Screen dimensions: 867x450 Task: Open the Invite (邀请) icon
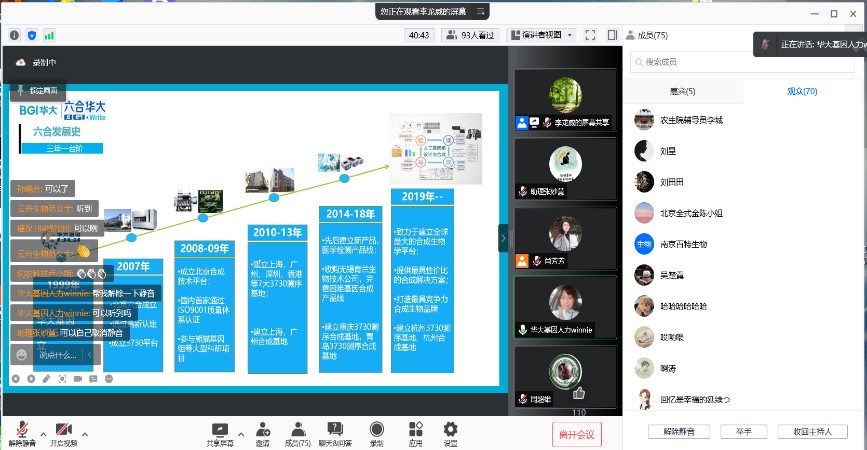(x=262, y=431)
